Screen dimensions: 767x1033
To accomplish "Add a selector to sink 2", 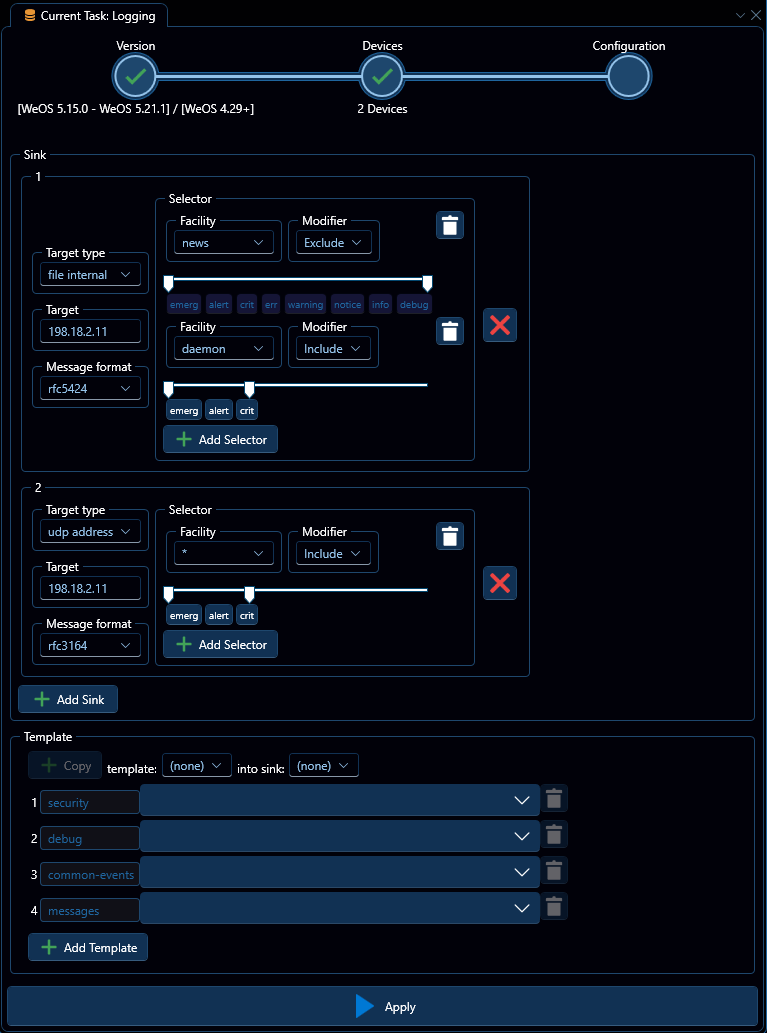I will tap(221, 644).
